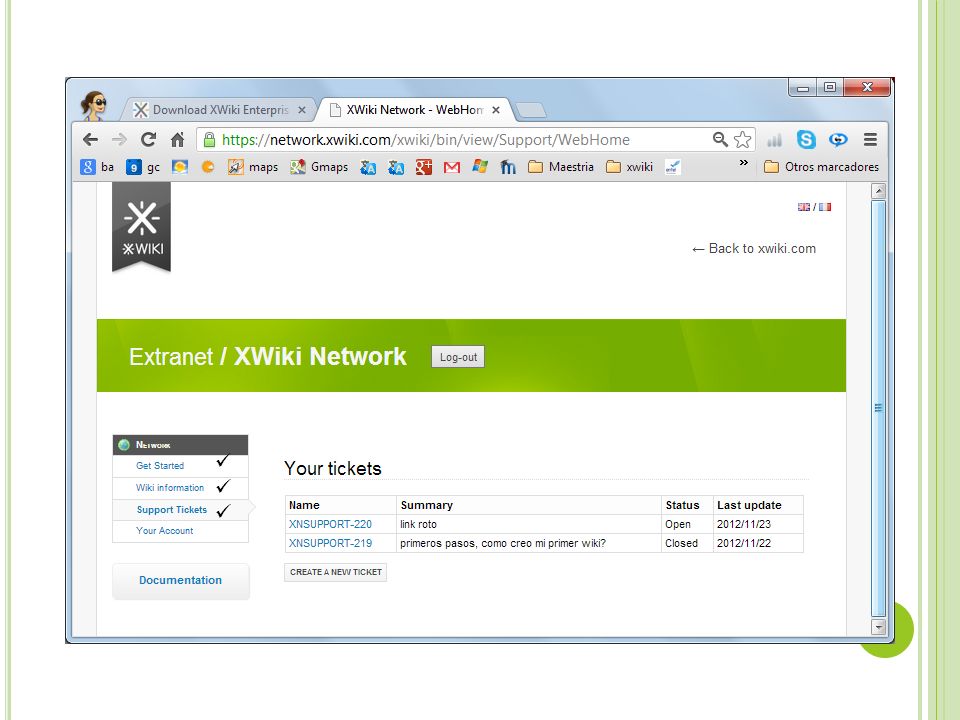Click the blue chat bubble extension icon
960x720 pixels.
coord(838,140)
